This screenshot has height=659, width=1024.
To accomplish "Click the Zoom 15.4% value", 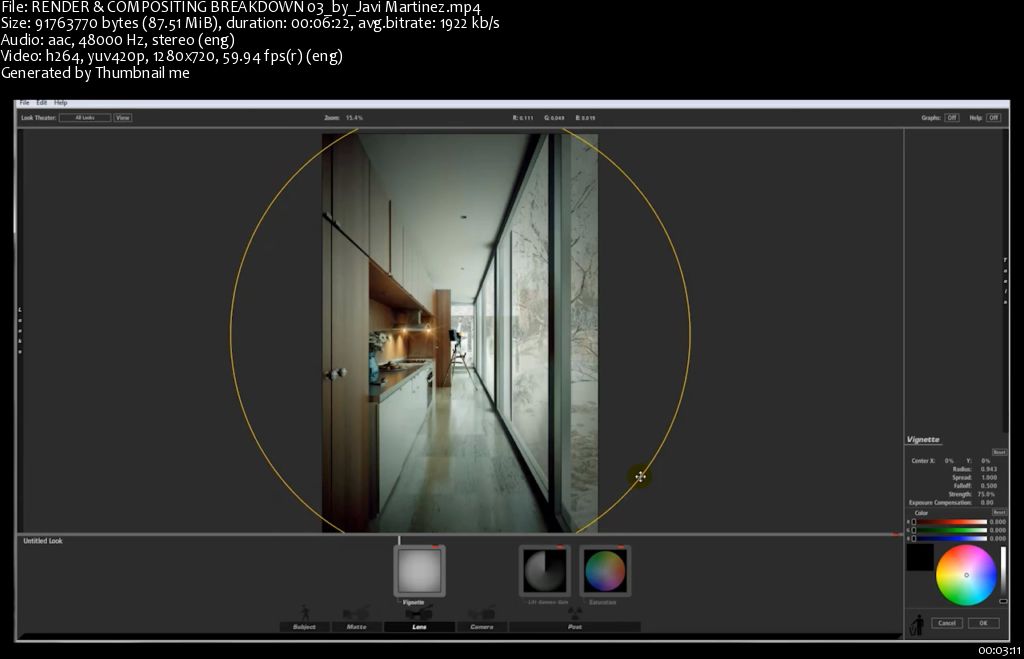I will pyautogui.click(x=354, y=118).
